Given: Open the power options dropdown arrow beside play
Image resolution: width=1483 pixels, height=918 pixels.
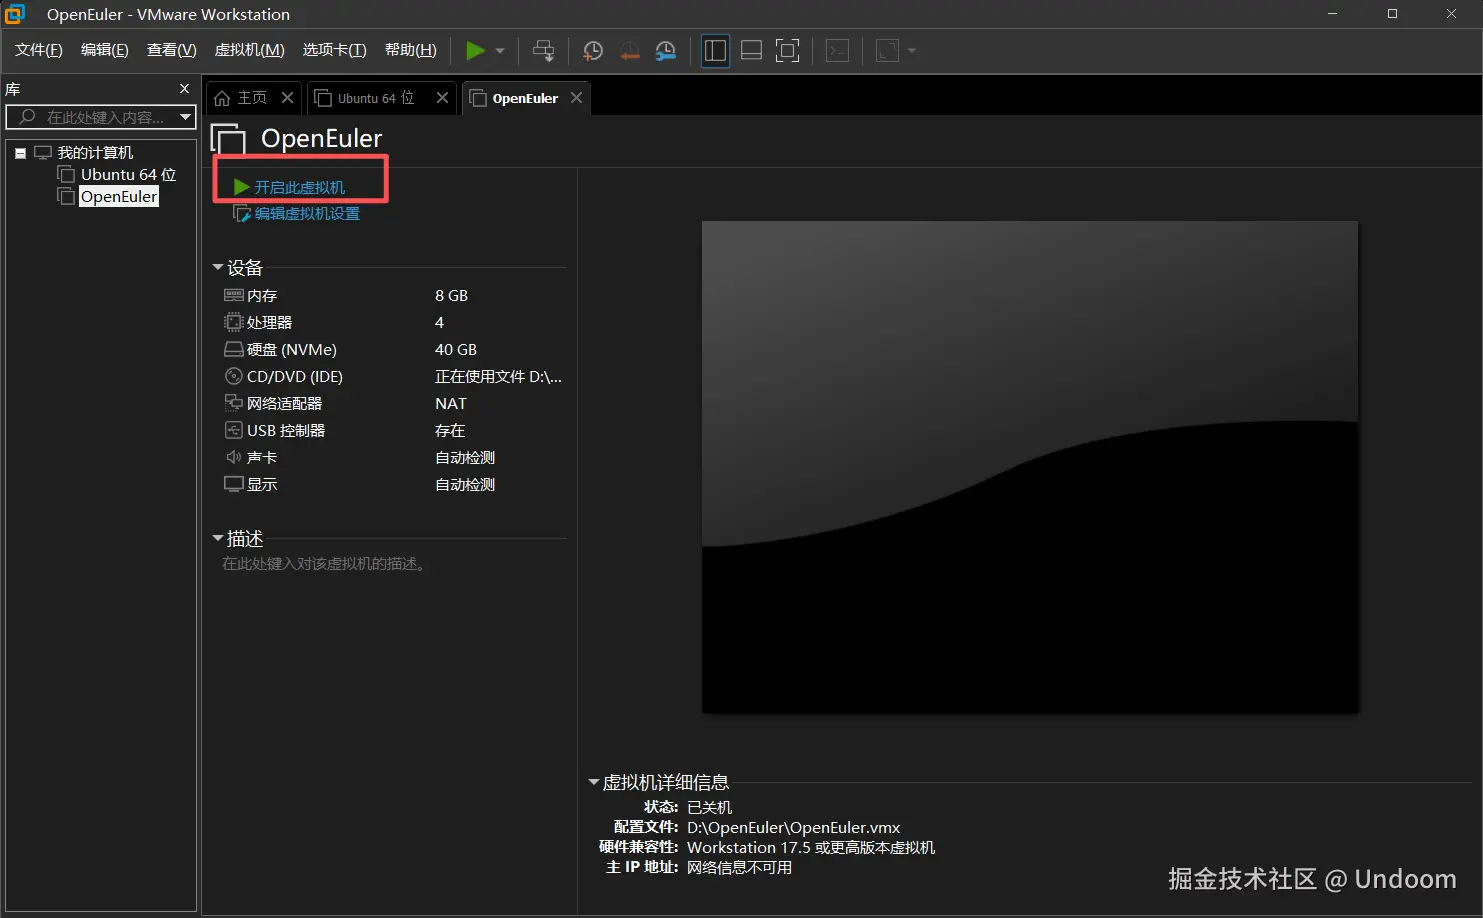Looking at the screenshot, I should [x=500, y=51].
